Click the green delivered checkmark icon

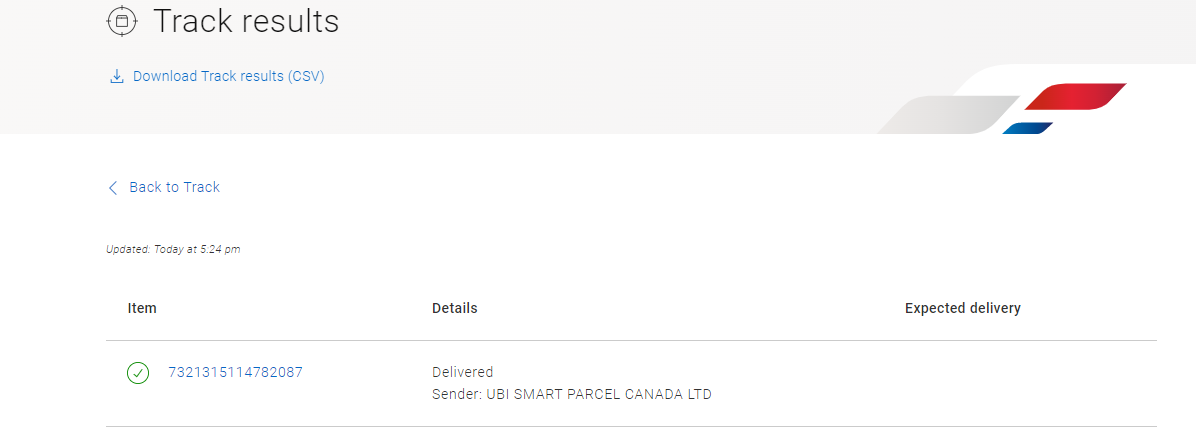coord(138,373)
